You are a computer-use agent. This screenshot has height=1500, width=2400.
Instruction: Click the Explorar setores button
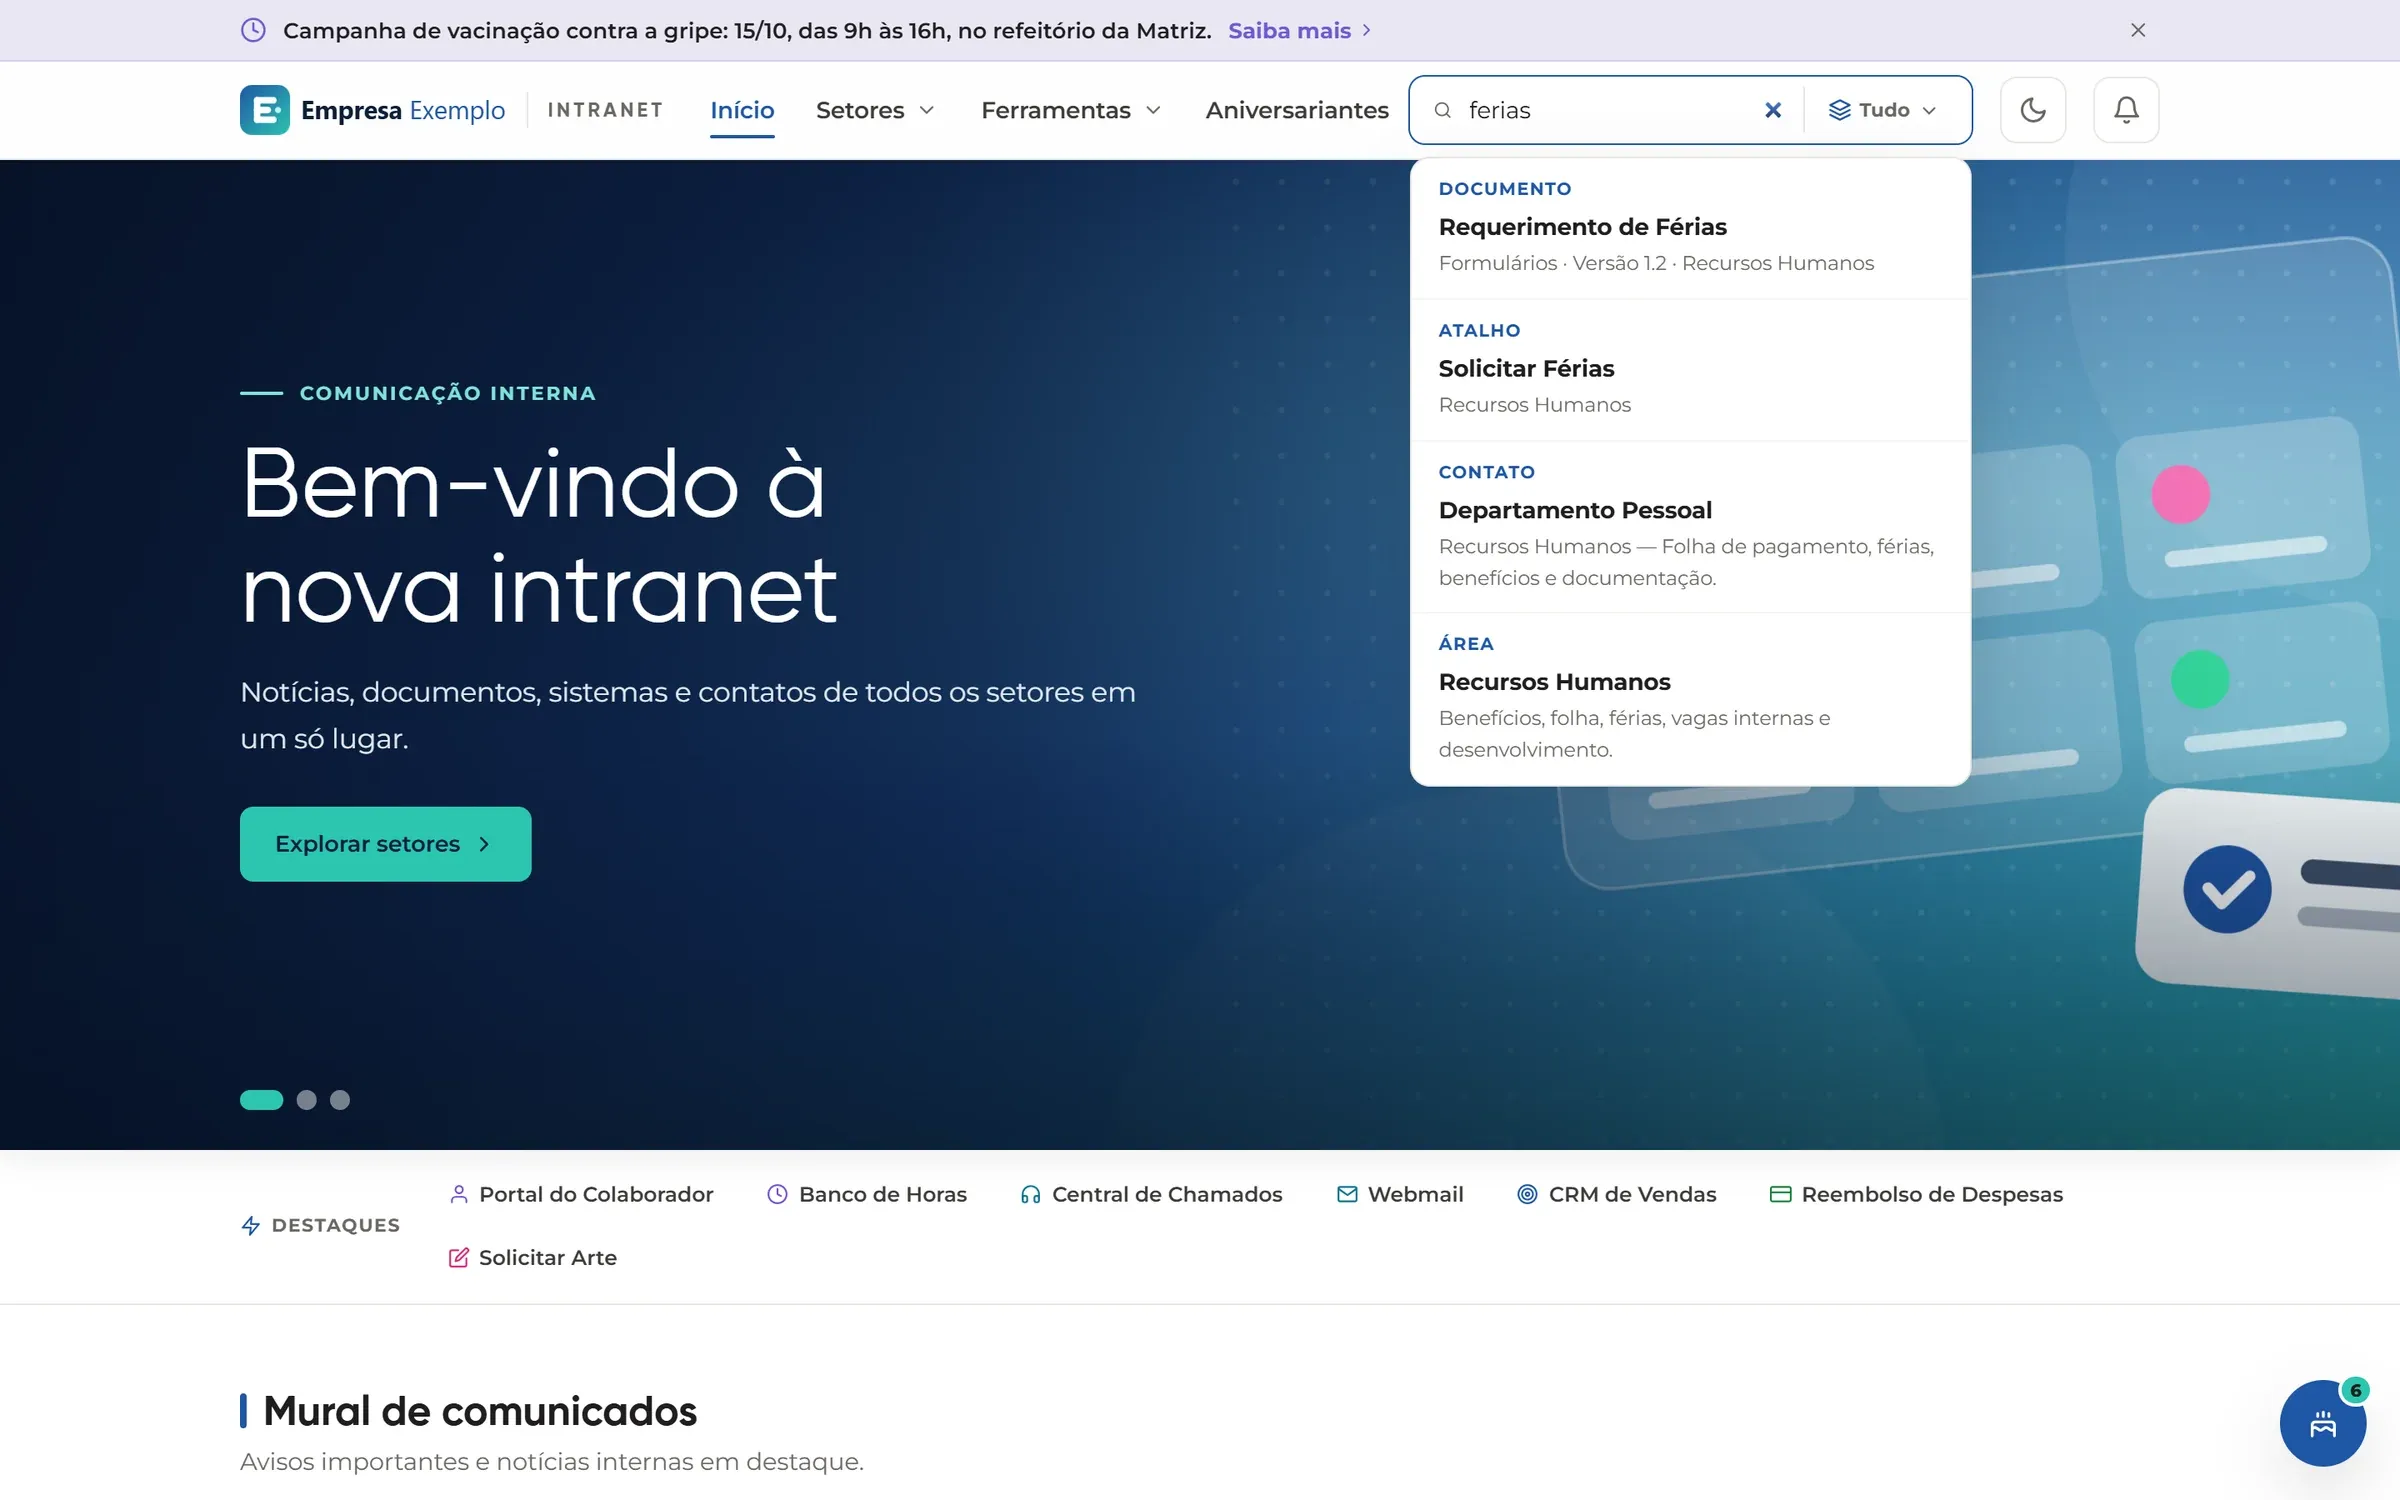coord(385,844)
